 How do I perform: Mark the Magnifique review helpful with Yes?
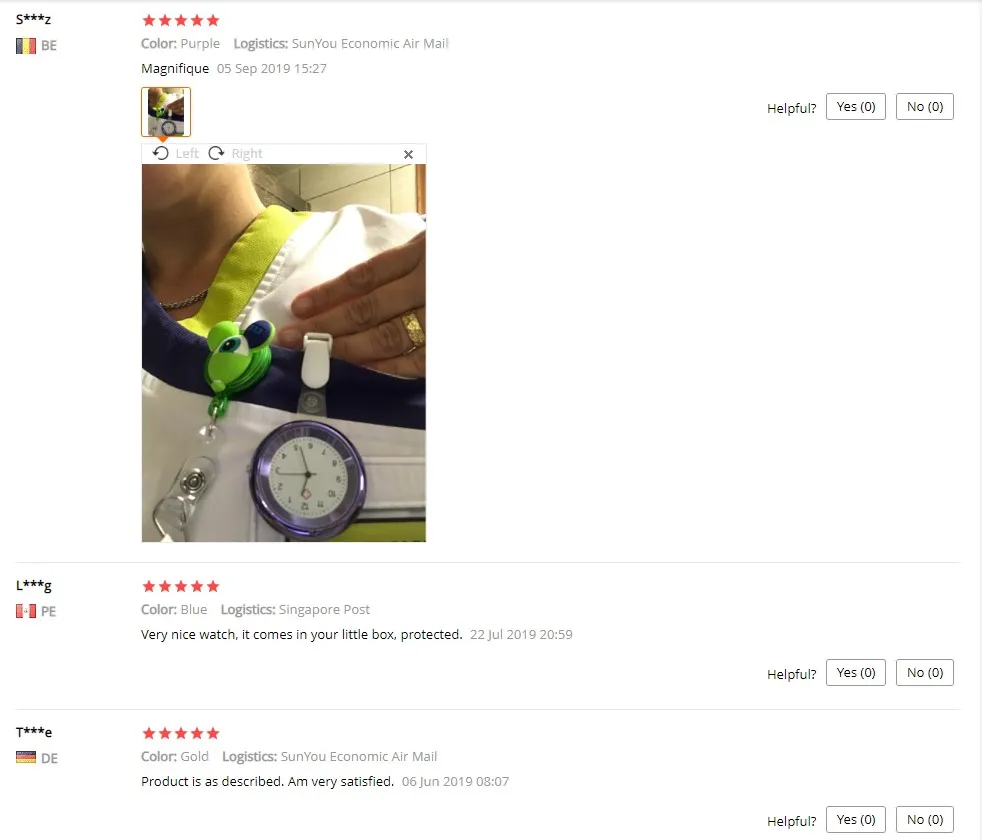[855, 106]
